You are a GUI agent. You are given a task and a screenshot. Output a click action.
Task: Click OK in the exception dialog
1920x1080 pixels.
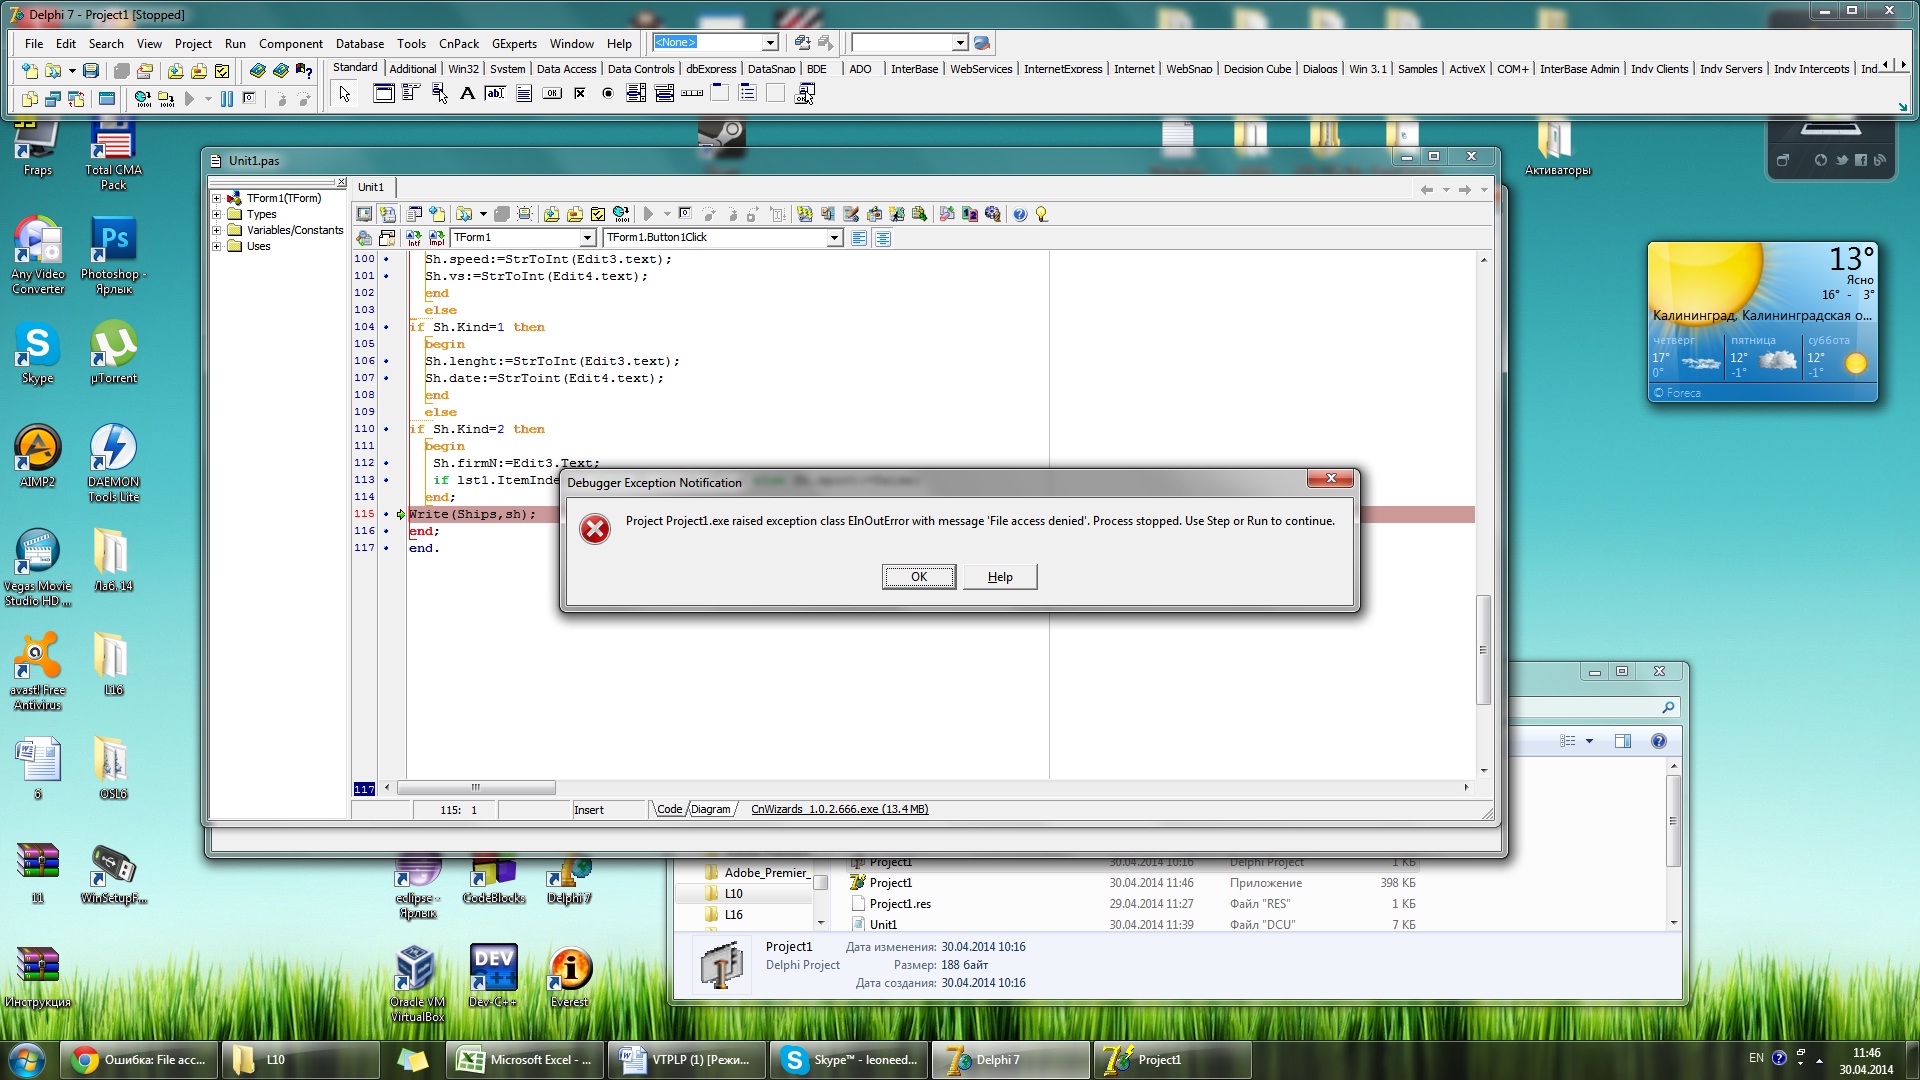[918, 577]
